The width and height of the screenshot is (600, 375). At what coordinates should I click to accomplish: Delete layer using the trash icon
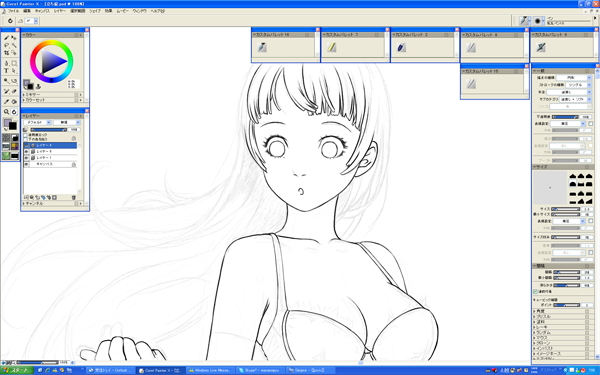[73, 197]
